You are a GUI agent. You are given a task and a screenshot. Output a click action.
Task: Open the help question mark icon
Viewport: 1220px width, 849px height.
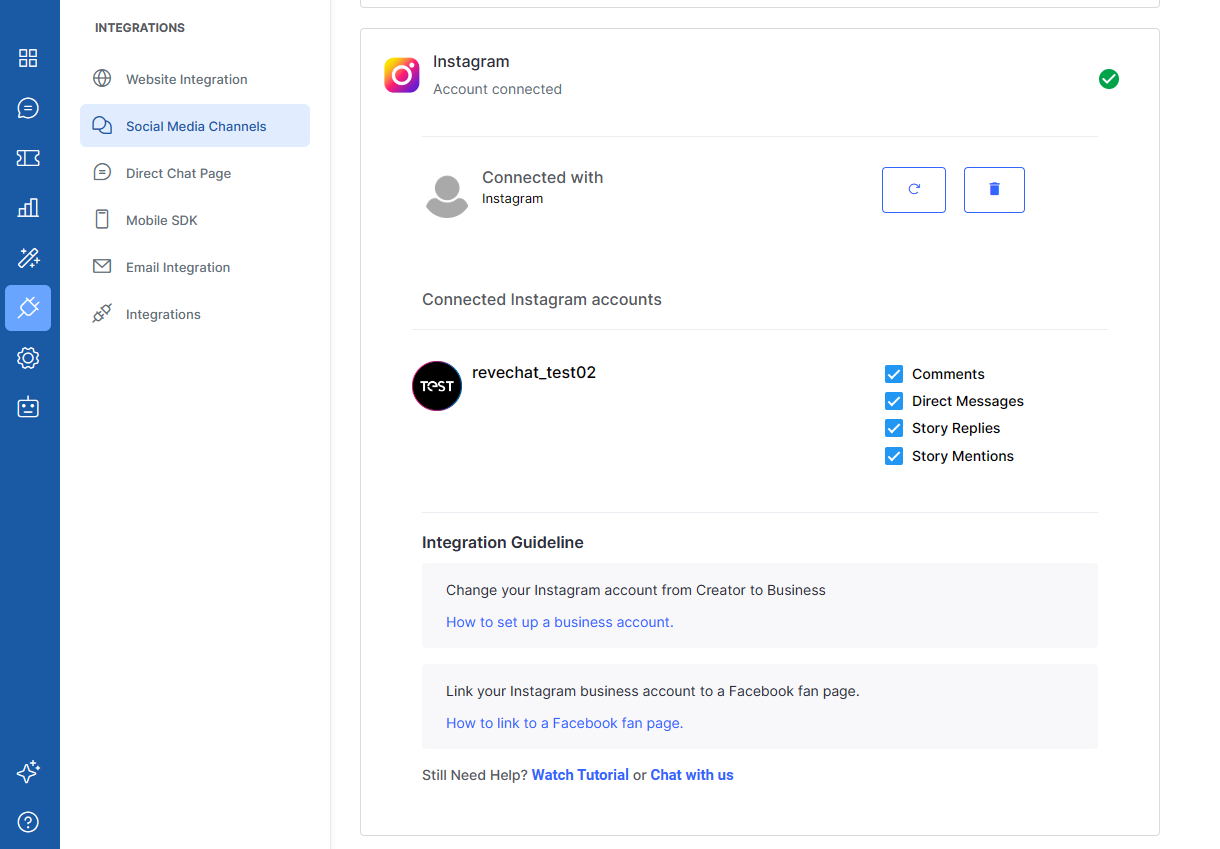[28, 822]
